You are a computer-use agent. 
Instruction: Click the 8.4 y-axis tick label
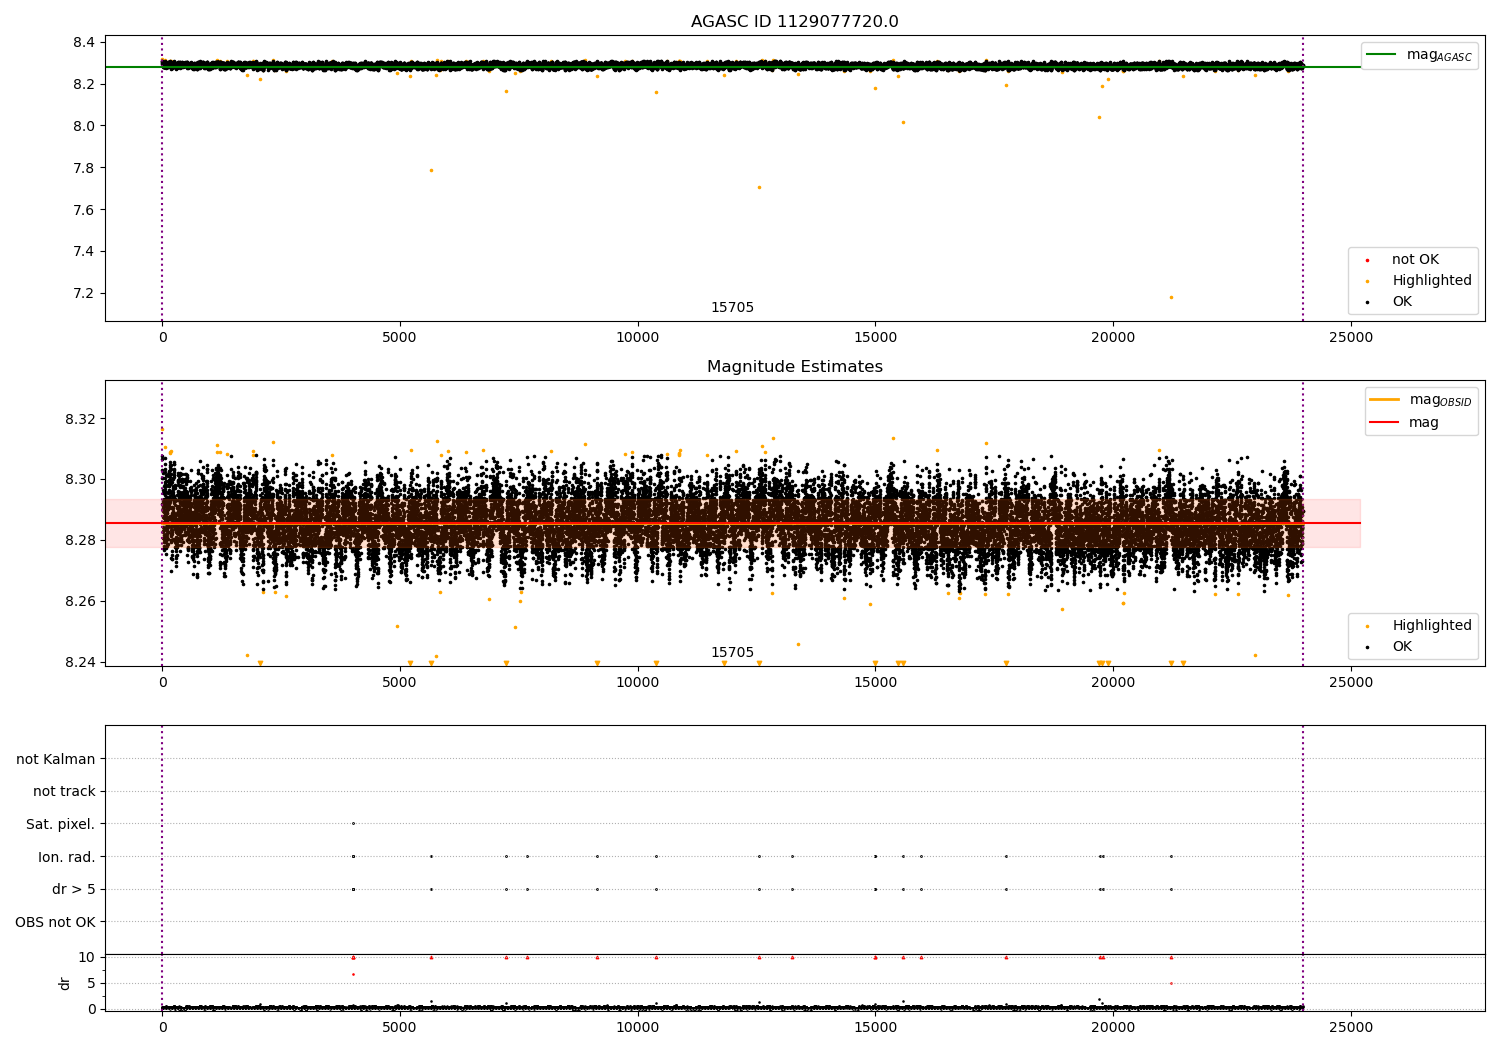click(84, 42)
